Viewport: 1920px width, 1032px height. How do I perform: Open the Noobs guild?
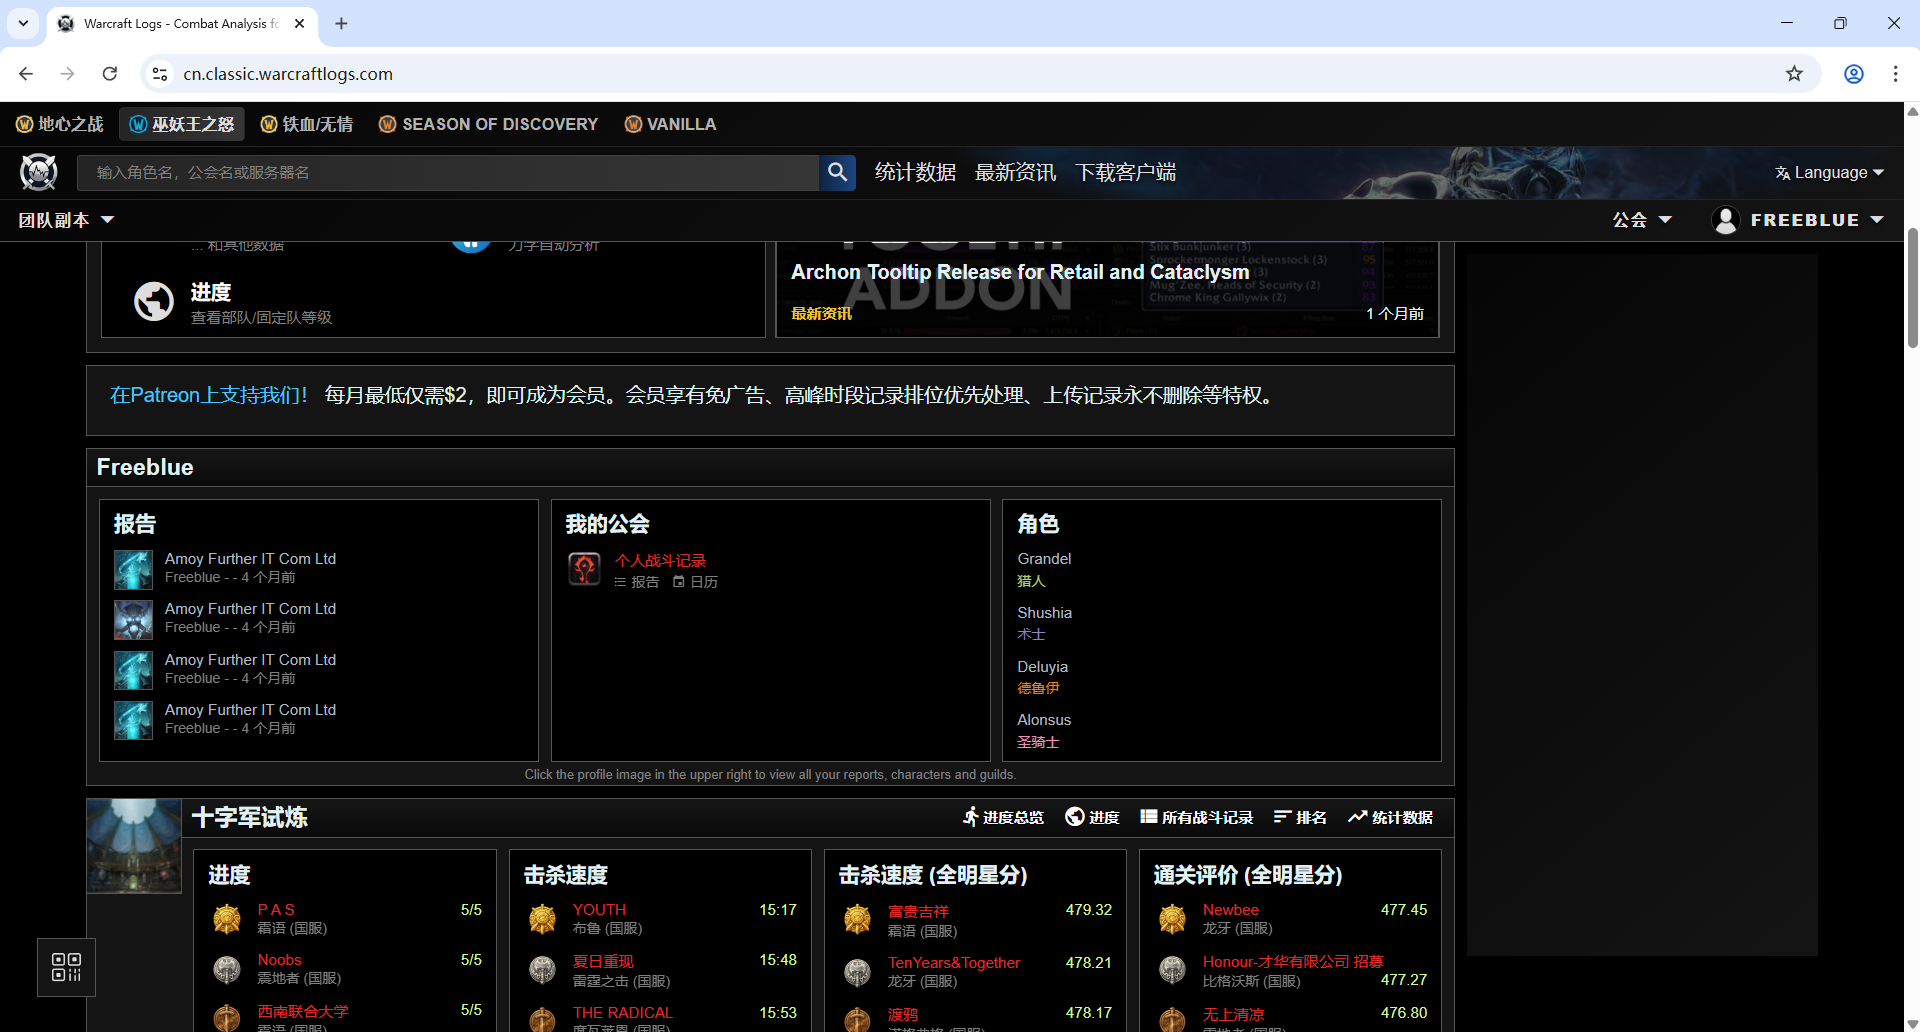click(279, 960)
